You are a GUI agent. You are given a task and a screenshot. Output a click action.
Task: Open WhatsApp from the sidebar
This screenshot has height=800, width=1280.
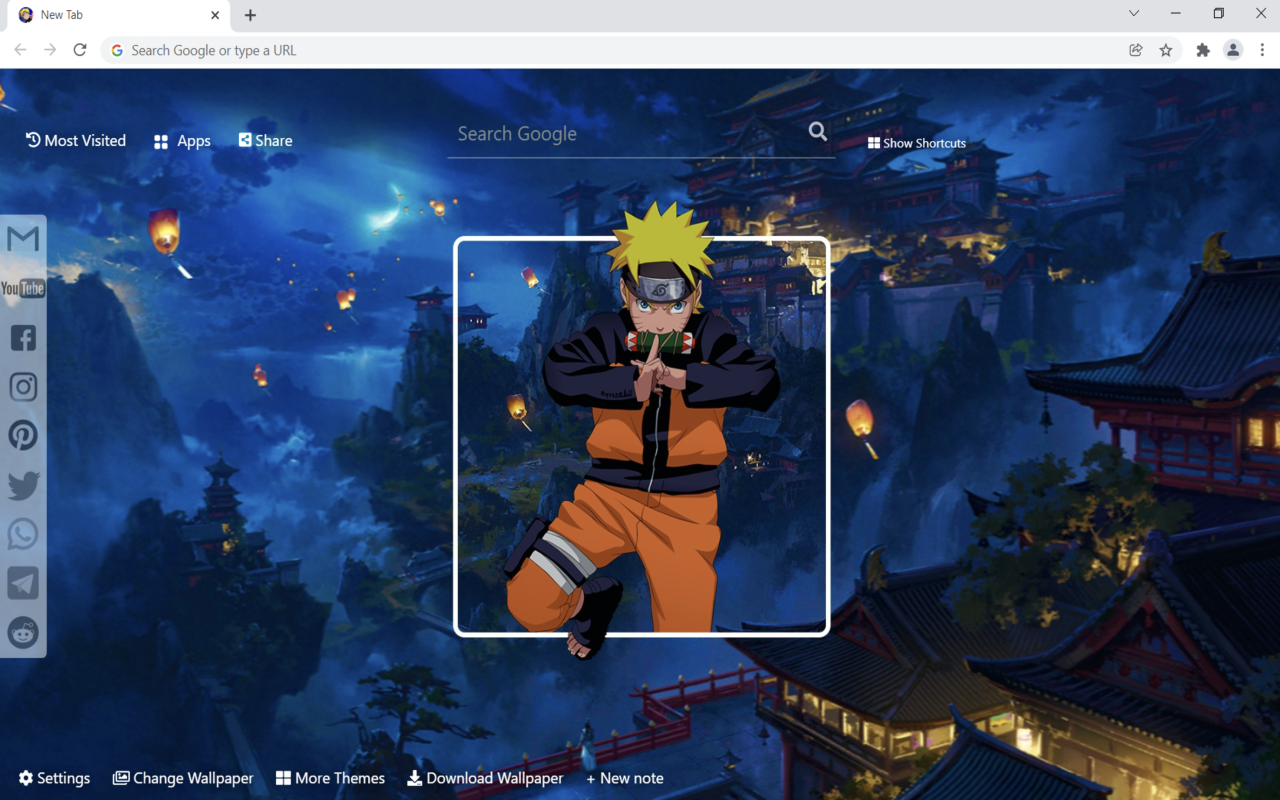23,535
